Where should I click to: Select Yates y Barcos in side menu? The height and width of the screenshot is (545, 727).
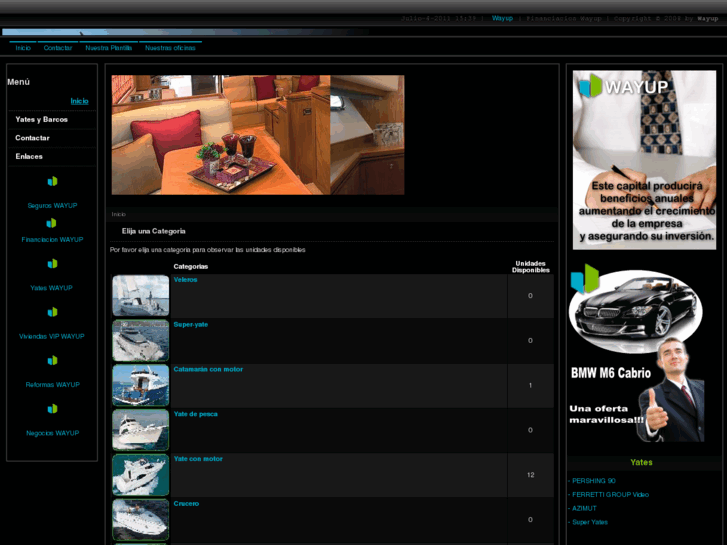[41, 119]
